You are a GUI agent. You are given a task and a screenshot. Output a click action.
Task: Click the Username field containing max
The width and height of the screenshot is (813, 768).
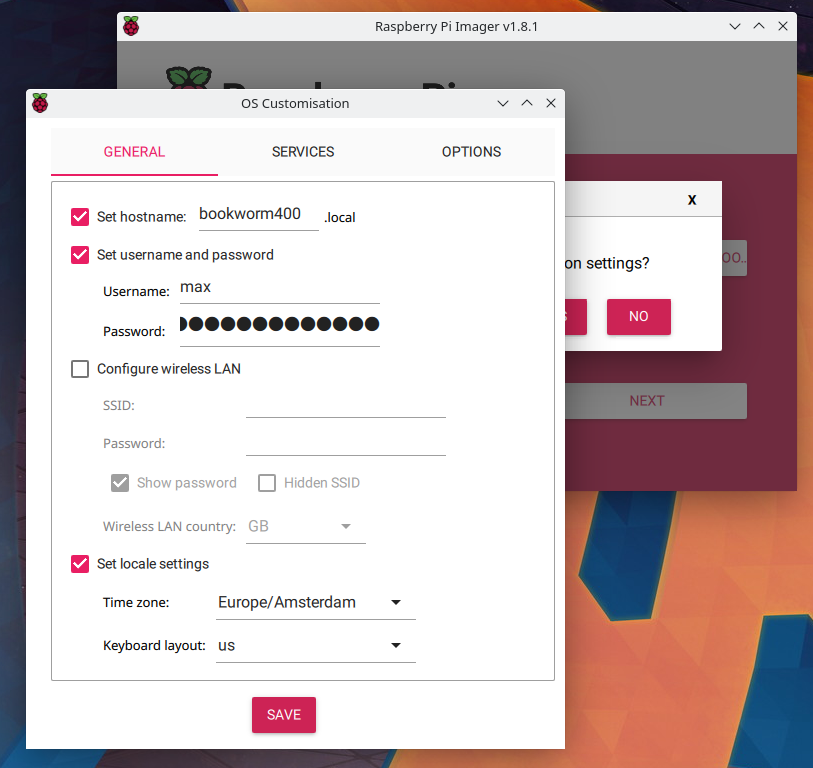pyautogui.click(x=279, y=288)
